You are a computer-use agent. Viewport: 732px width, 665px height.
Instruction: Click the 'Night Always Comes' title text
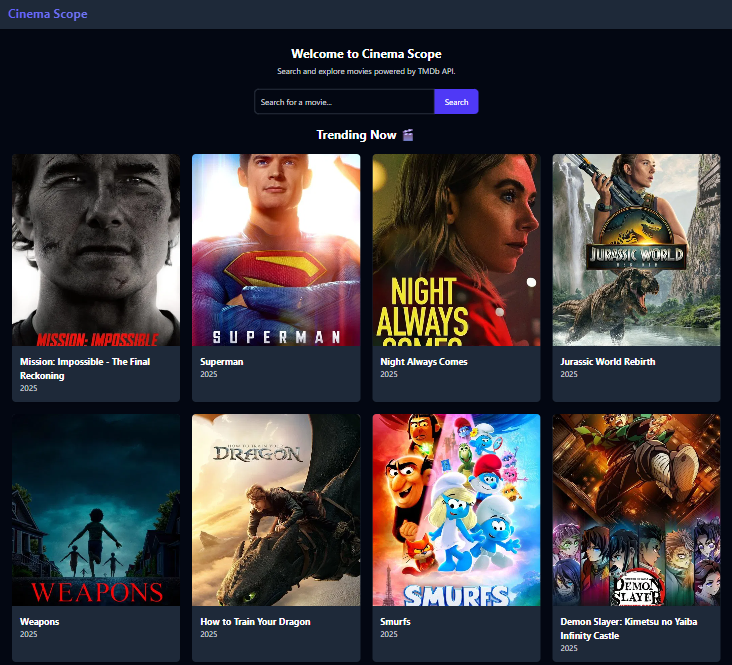point(423,361)
